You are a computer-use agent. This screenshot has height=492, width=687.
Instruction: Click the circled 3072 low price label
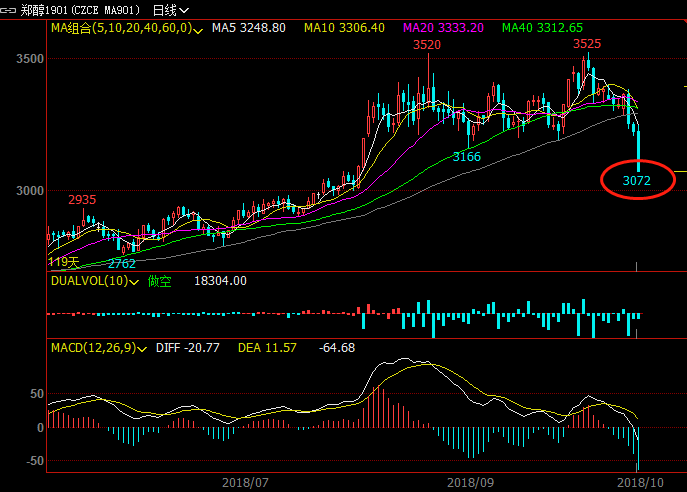click(636, 181)
